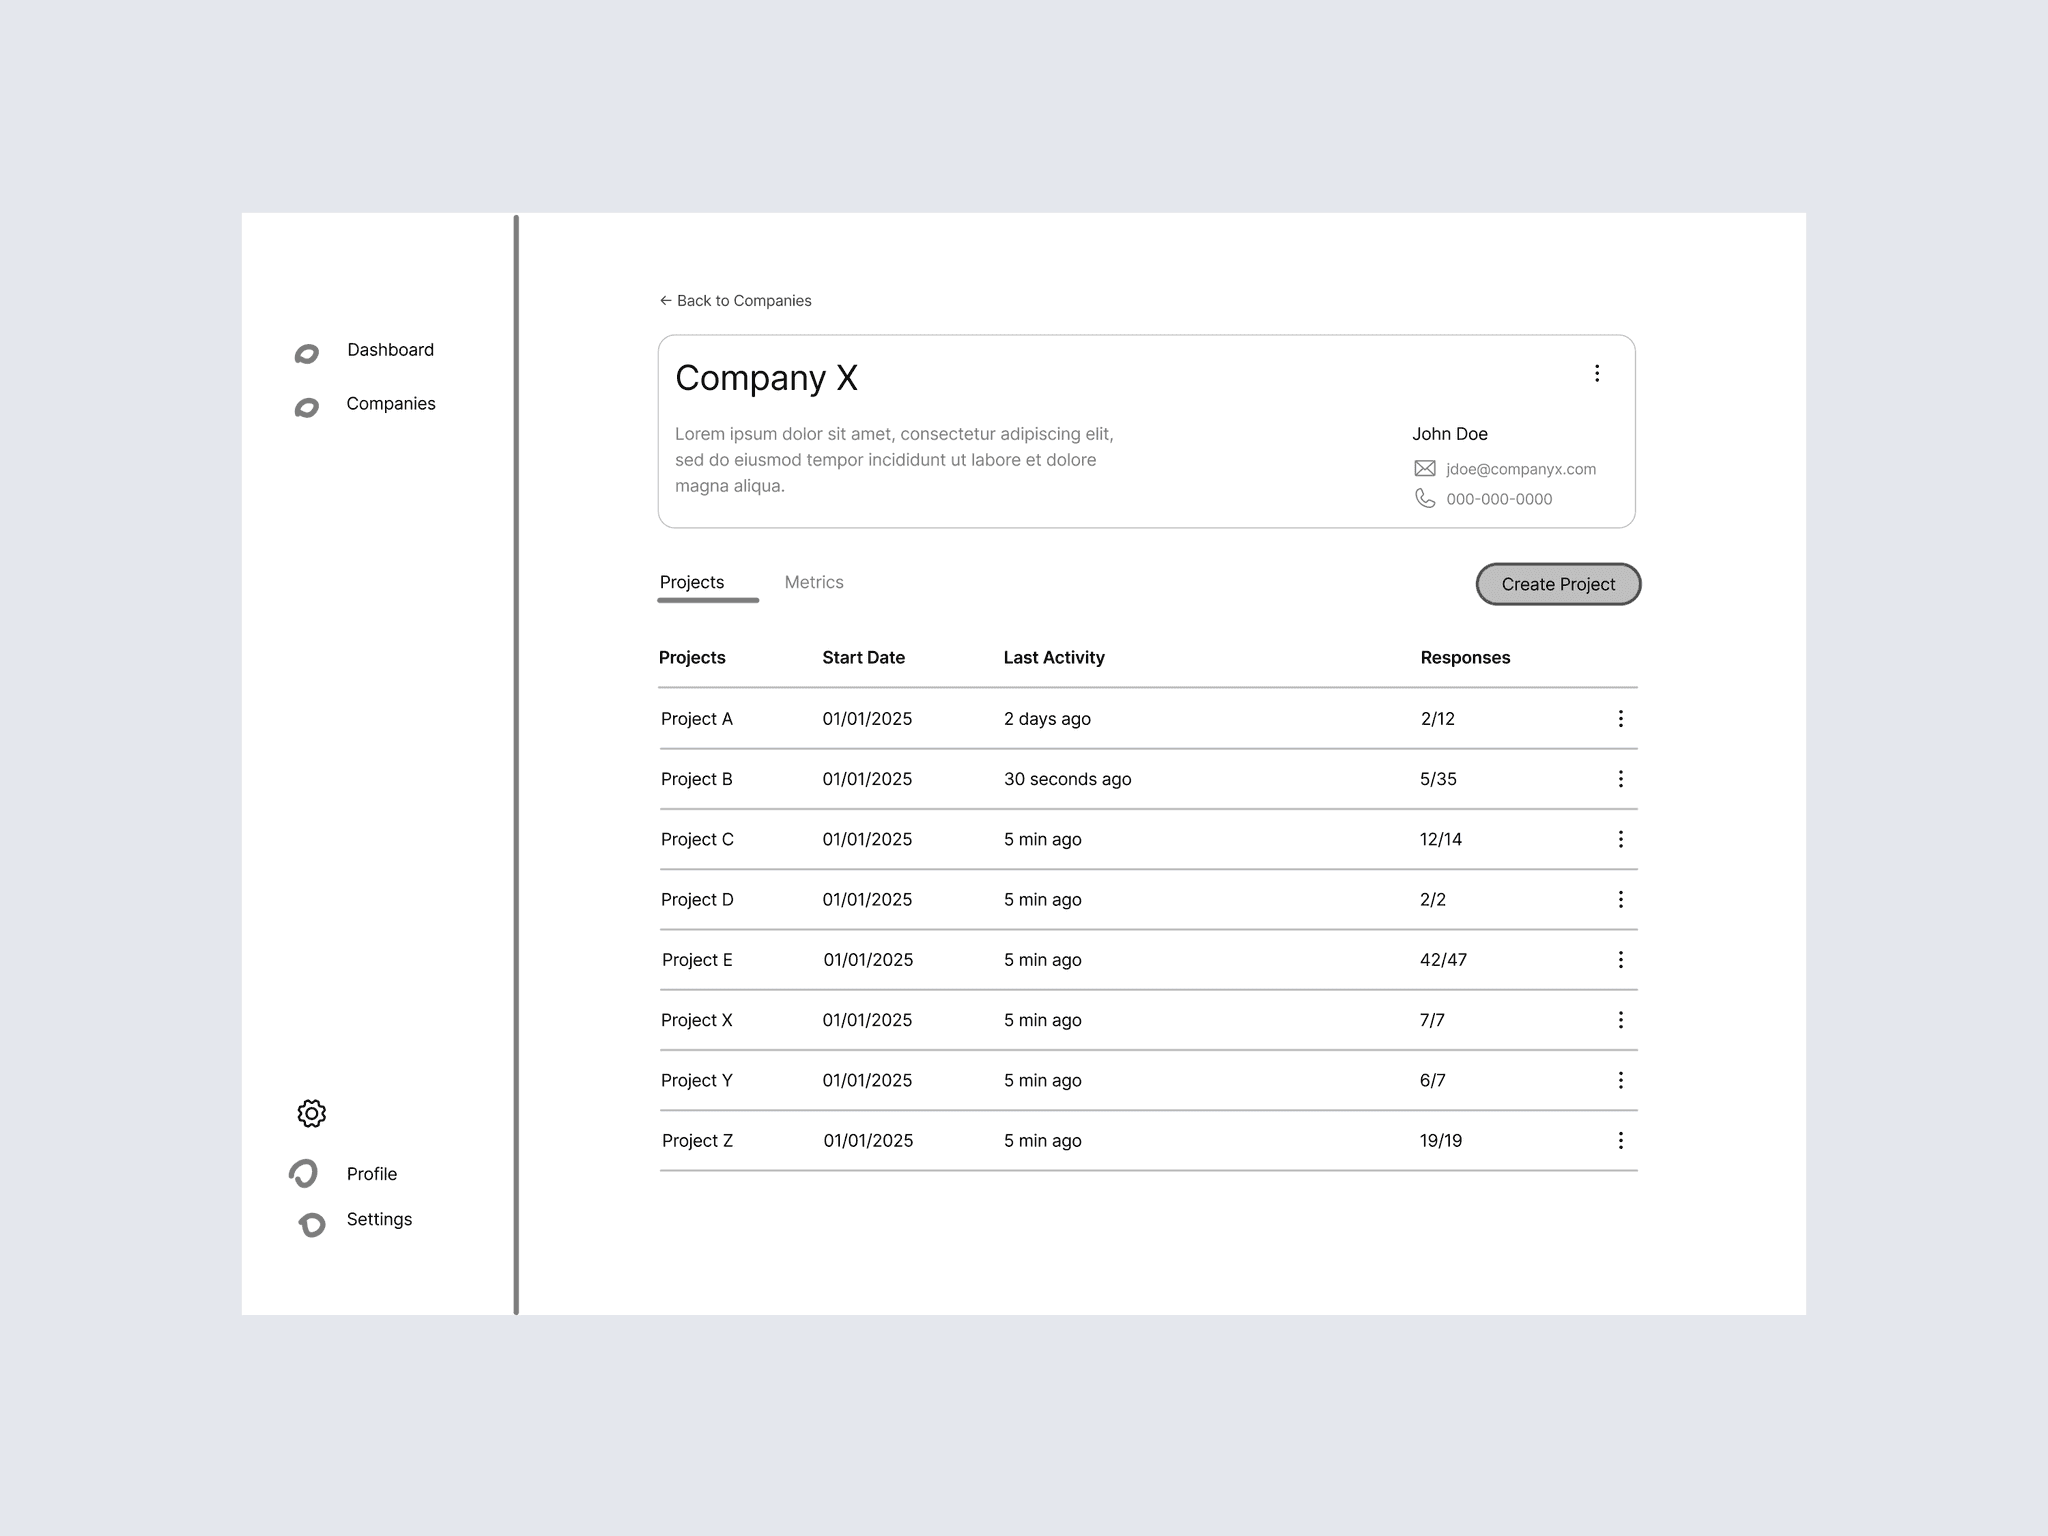Open the Project B row
The height and width of the screenshot is (1536, 2048).
697,779
